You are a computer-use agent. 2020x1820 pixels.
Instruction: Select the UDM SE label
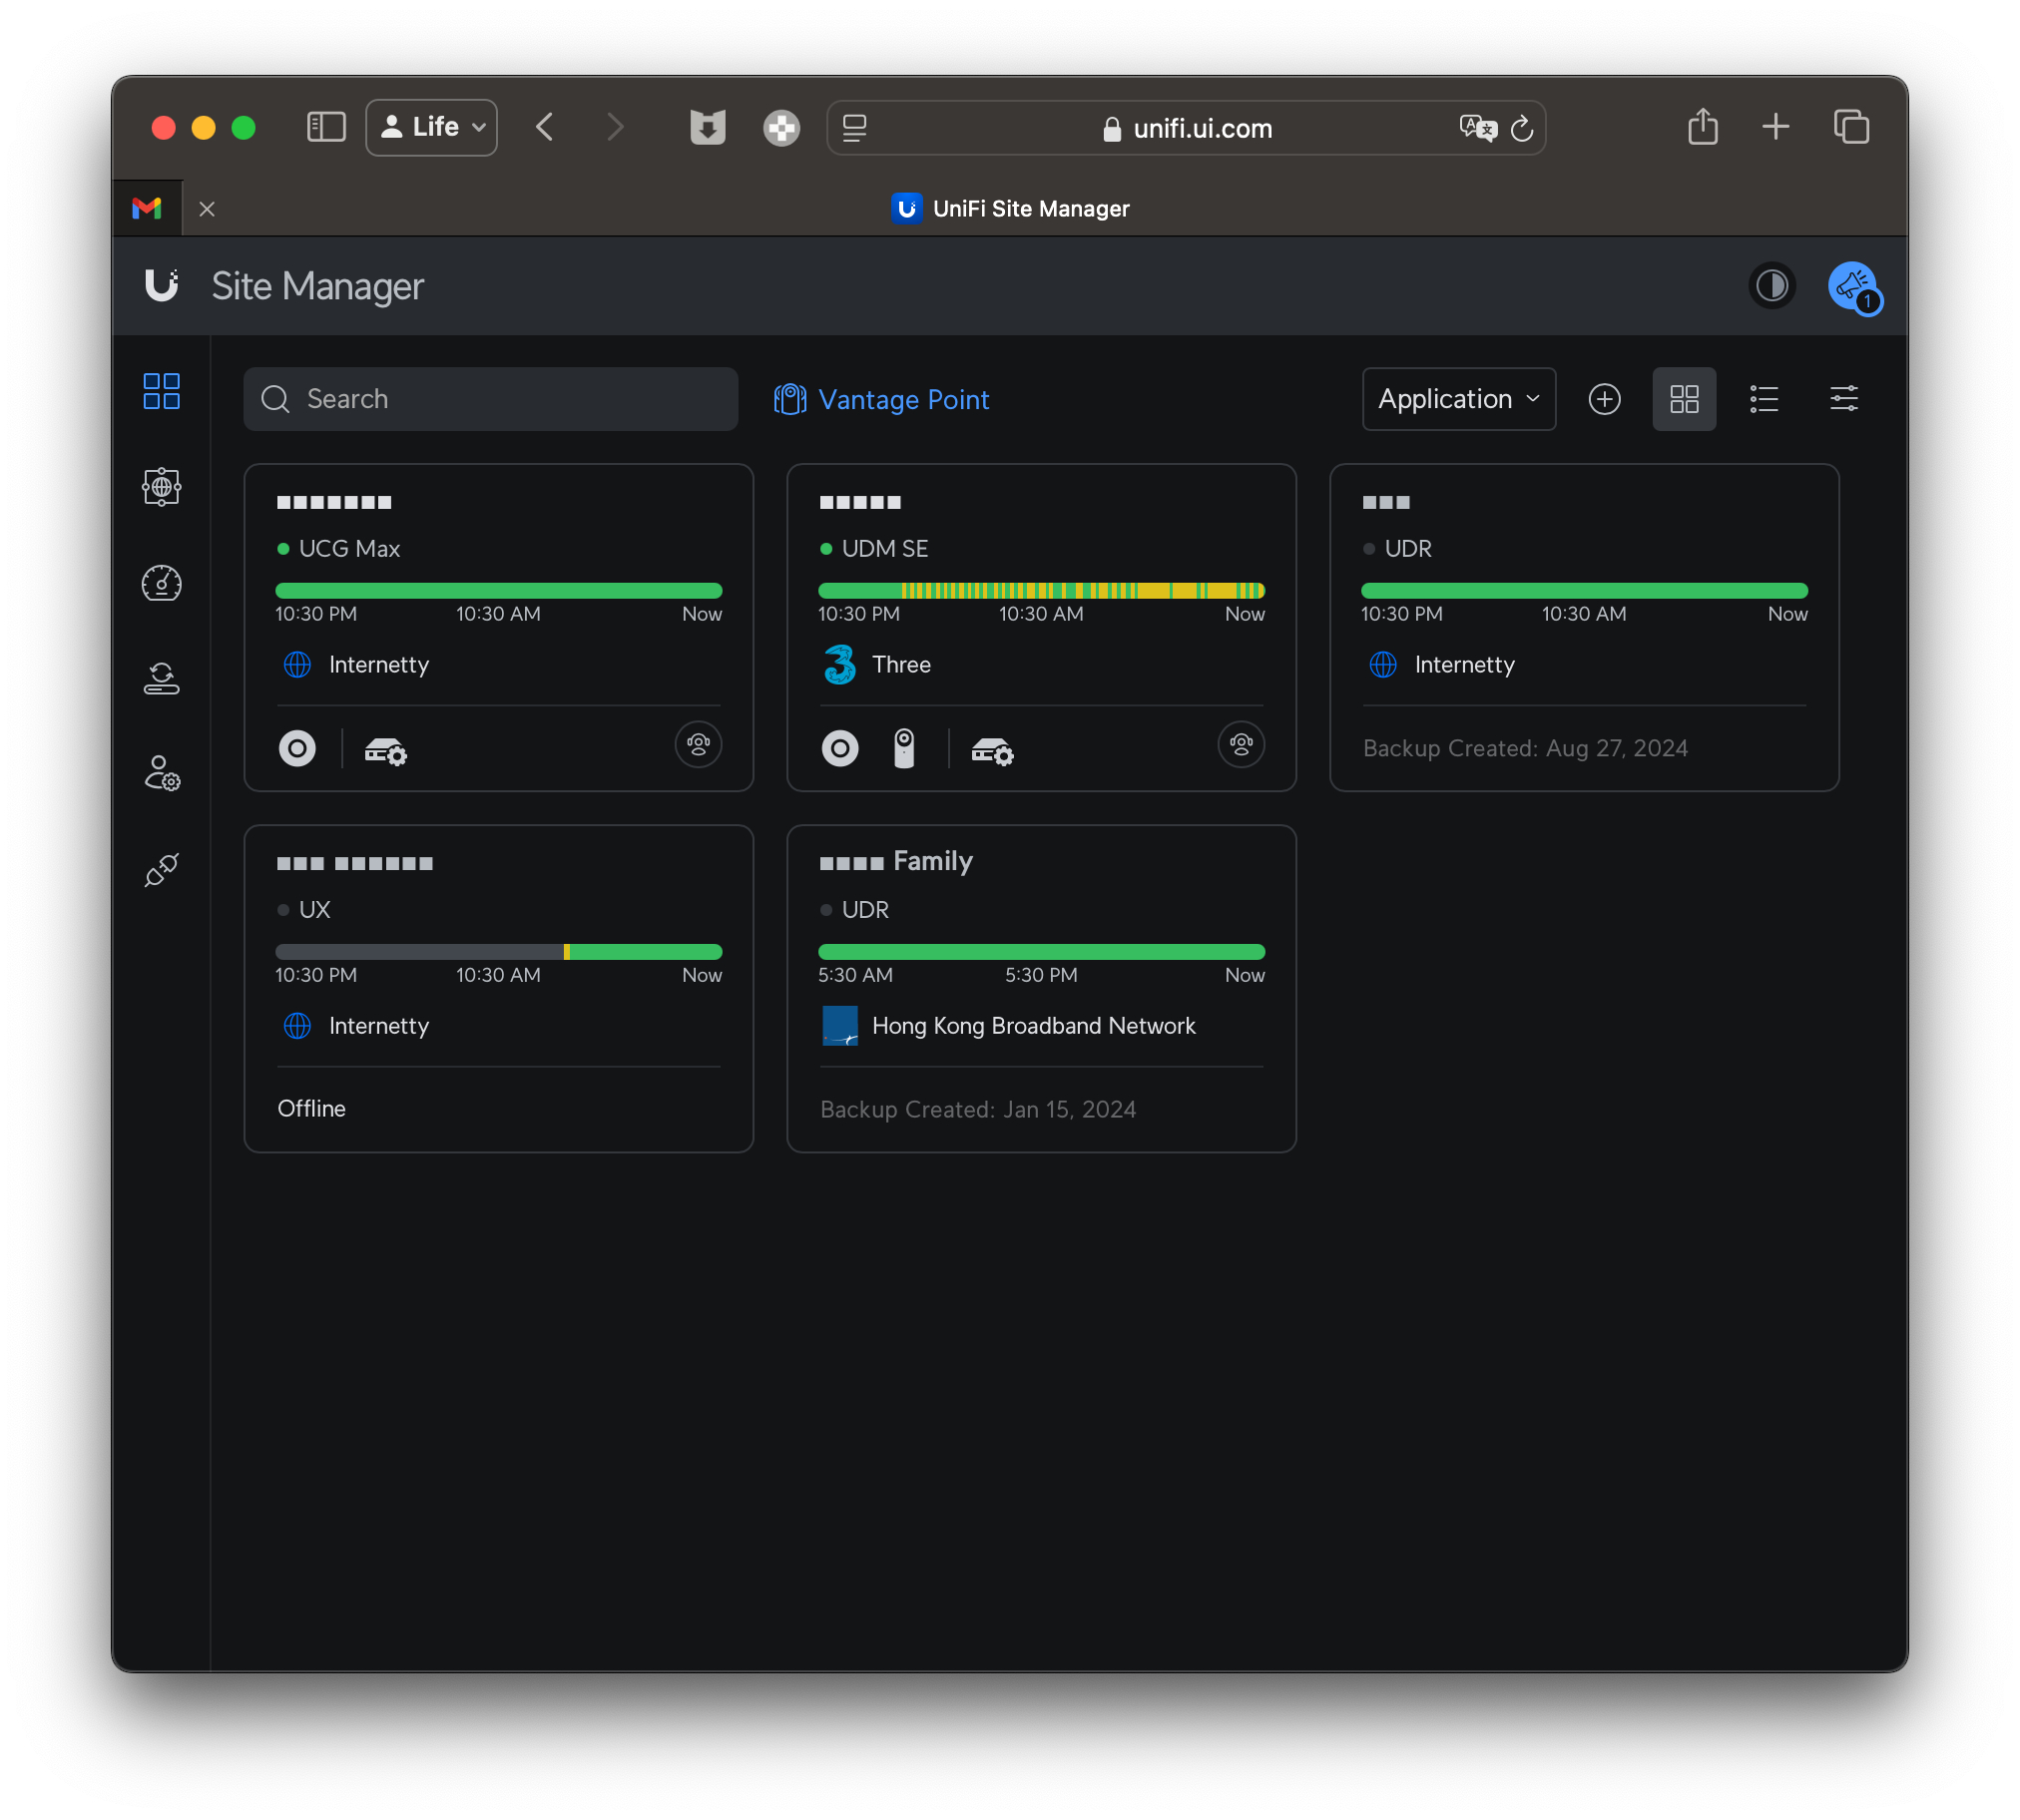[x=885, y=548]
